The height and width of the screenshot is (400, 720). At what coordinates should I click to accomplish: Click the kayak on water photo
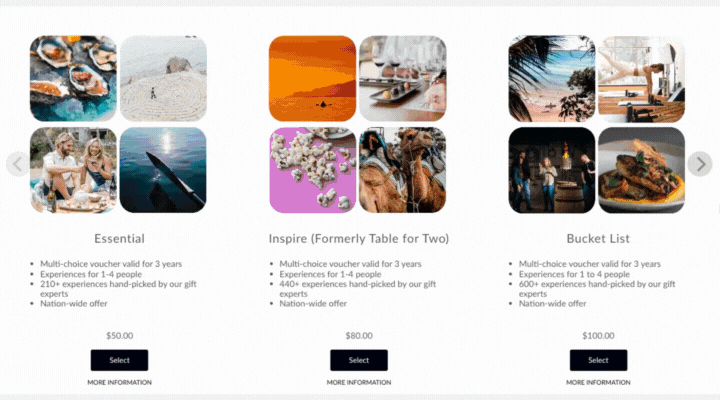(163, 170)
